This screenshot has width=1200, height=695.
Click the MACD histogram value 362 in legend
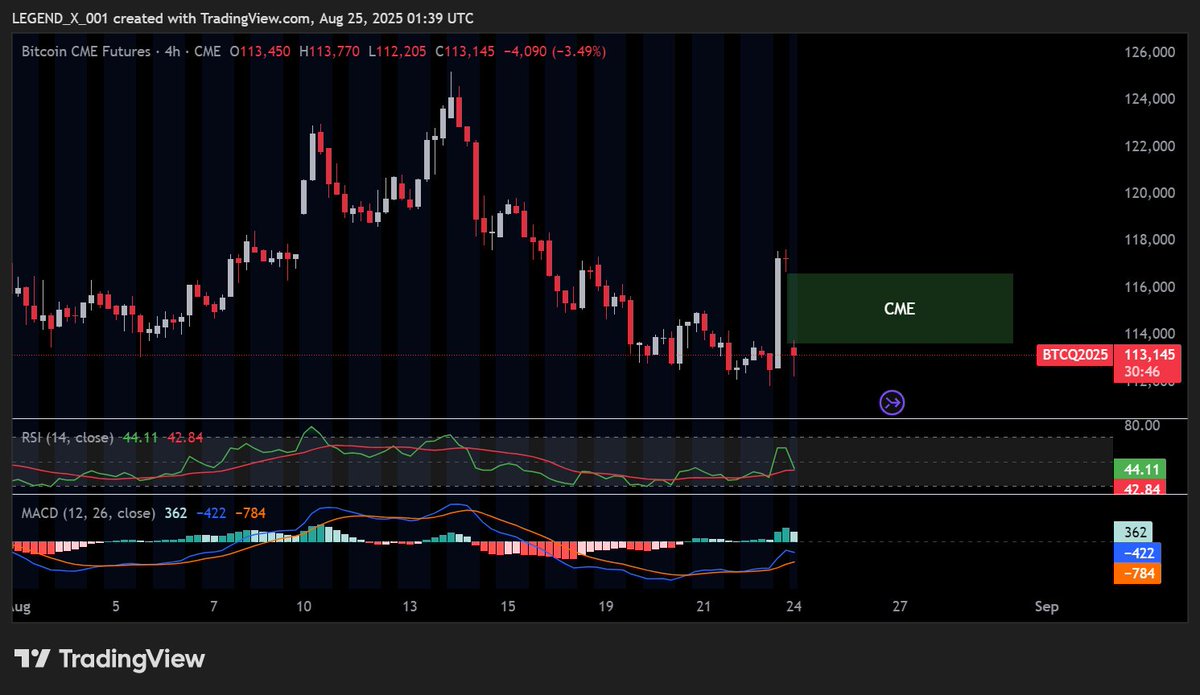[x=175, y=513]
